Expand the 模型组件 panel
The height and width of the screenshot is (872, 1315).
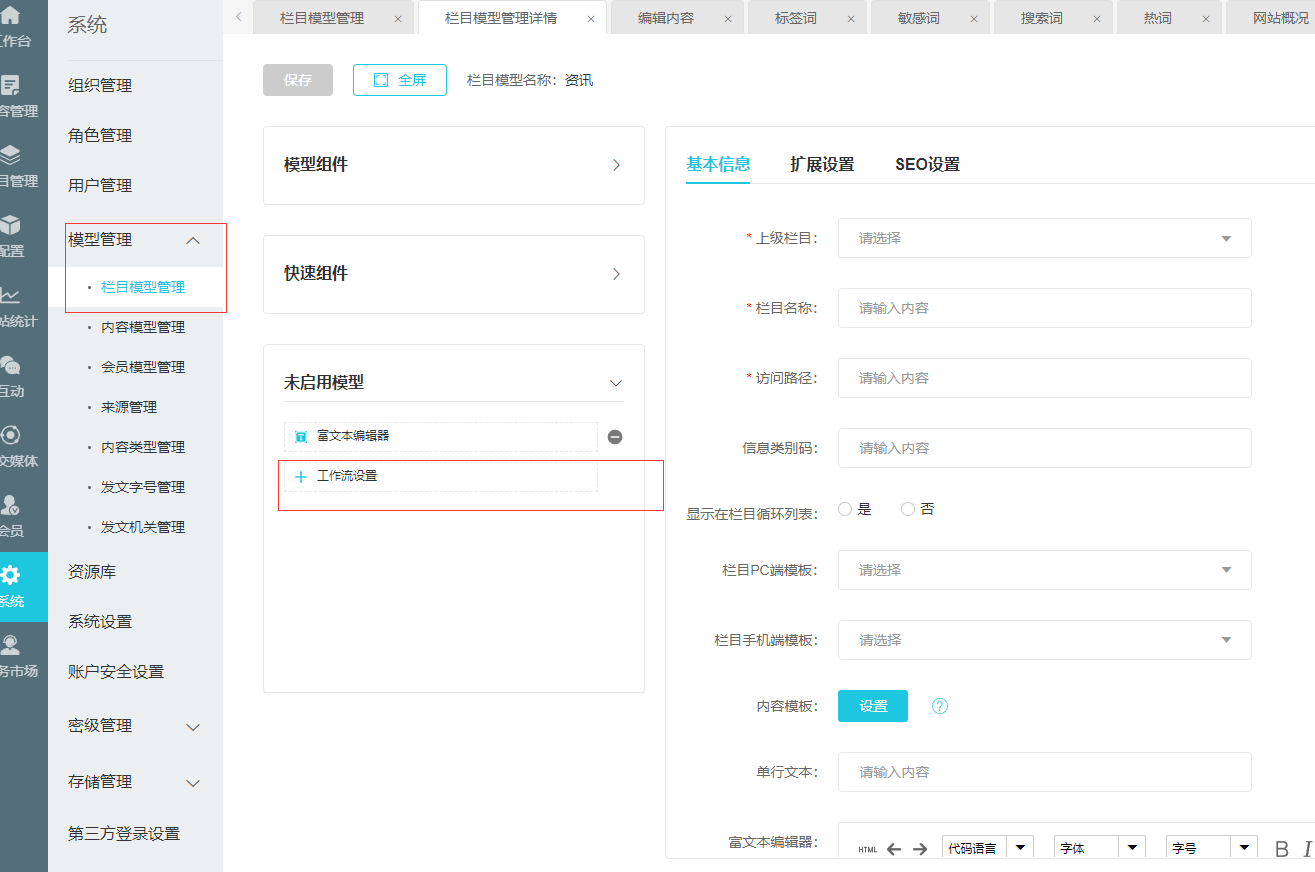point(453,165)
